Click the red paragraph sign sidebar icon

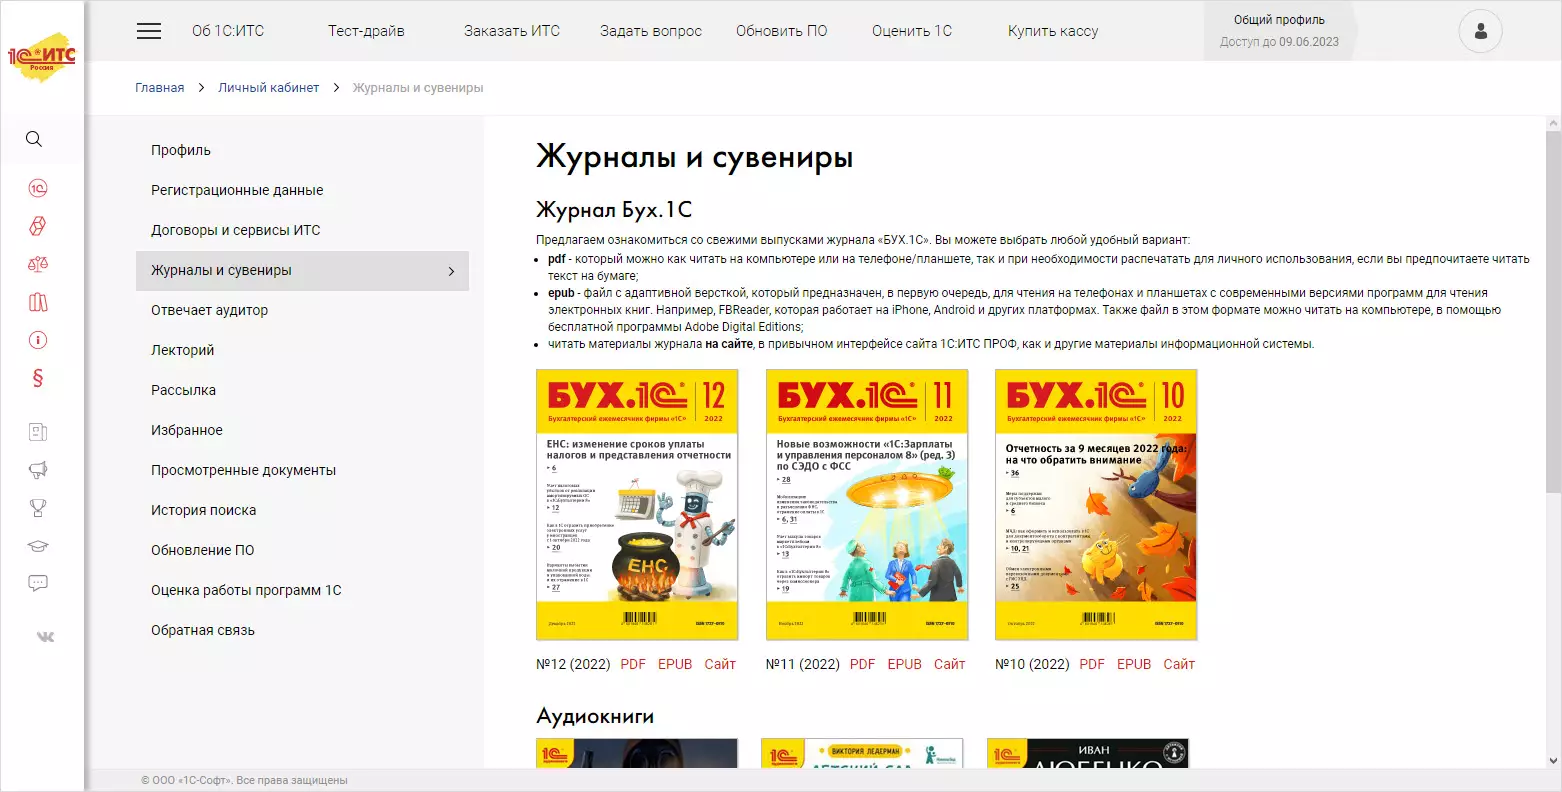coord(38,378)
